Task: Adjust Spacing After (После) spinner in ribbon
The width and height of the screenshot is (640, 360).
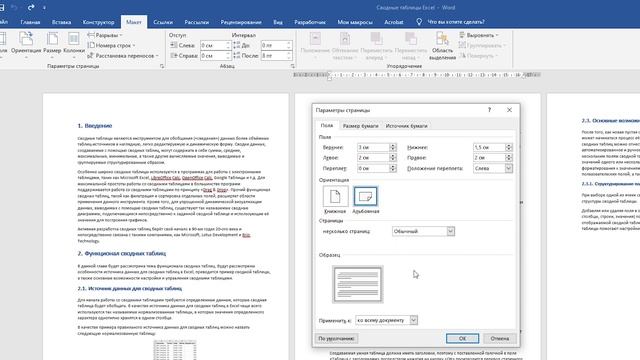Action: (289, 56)
